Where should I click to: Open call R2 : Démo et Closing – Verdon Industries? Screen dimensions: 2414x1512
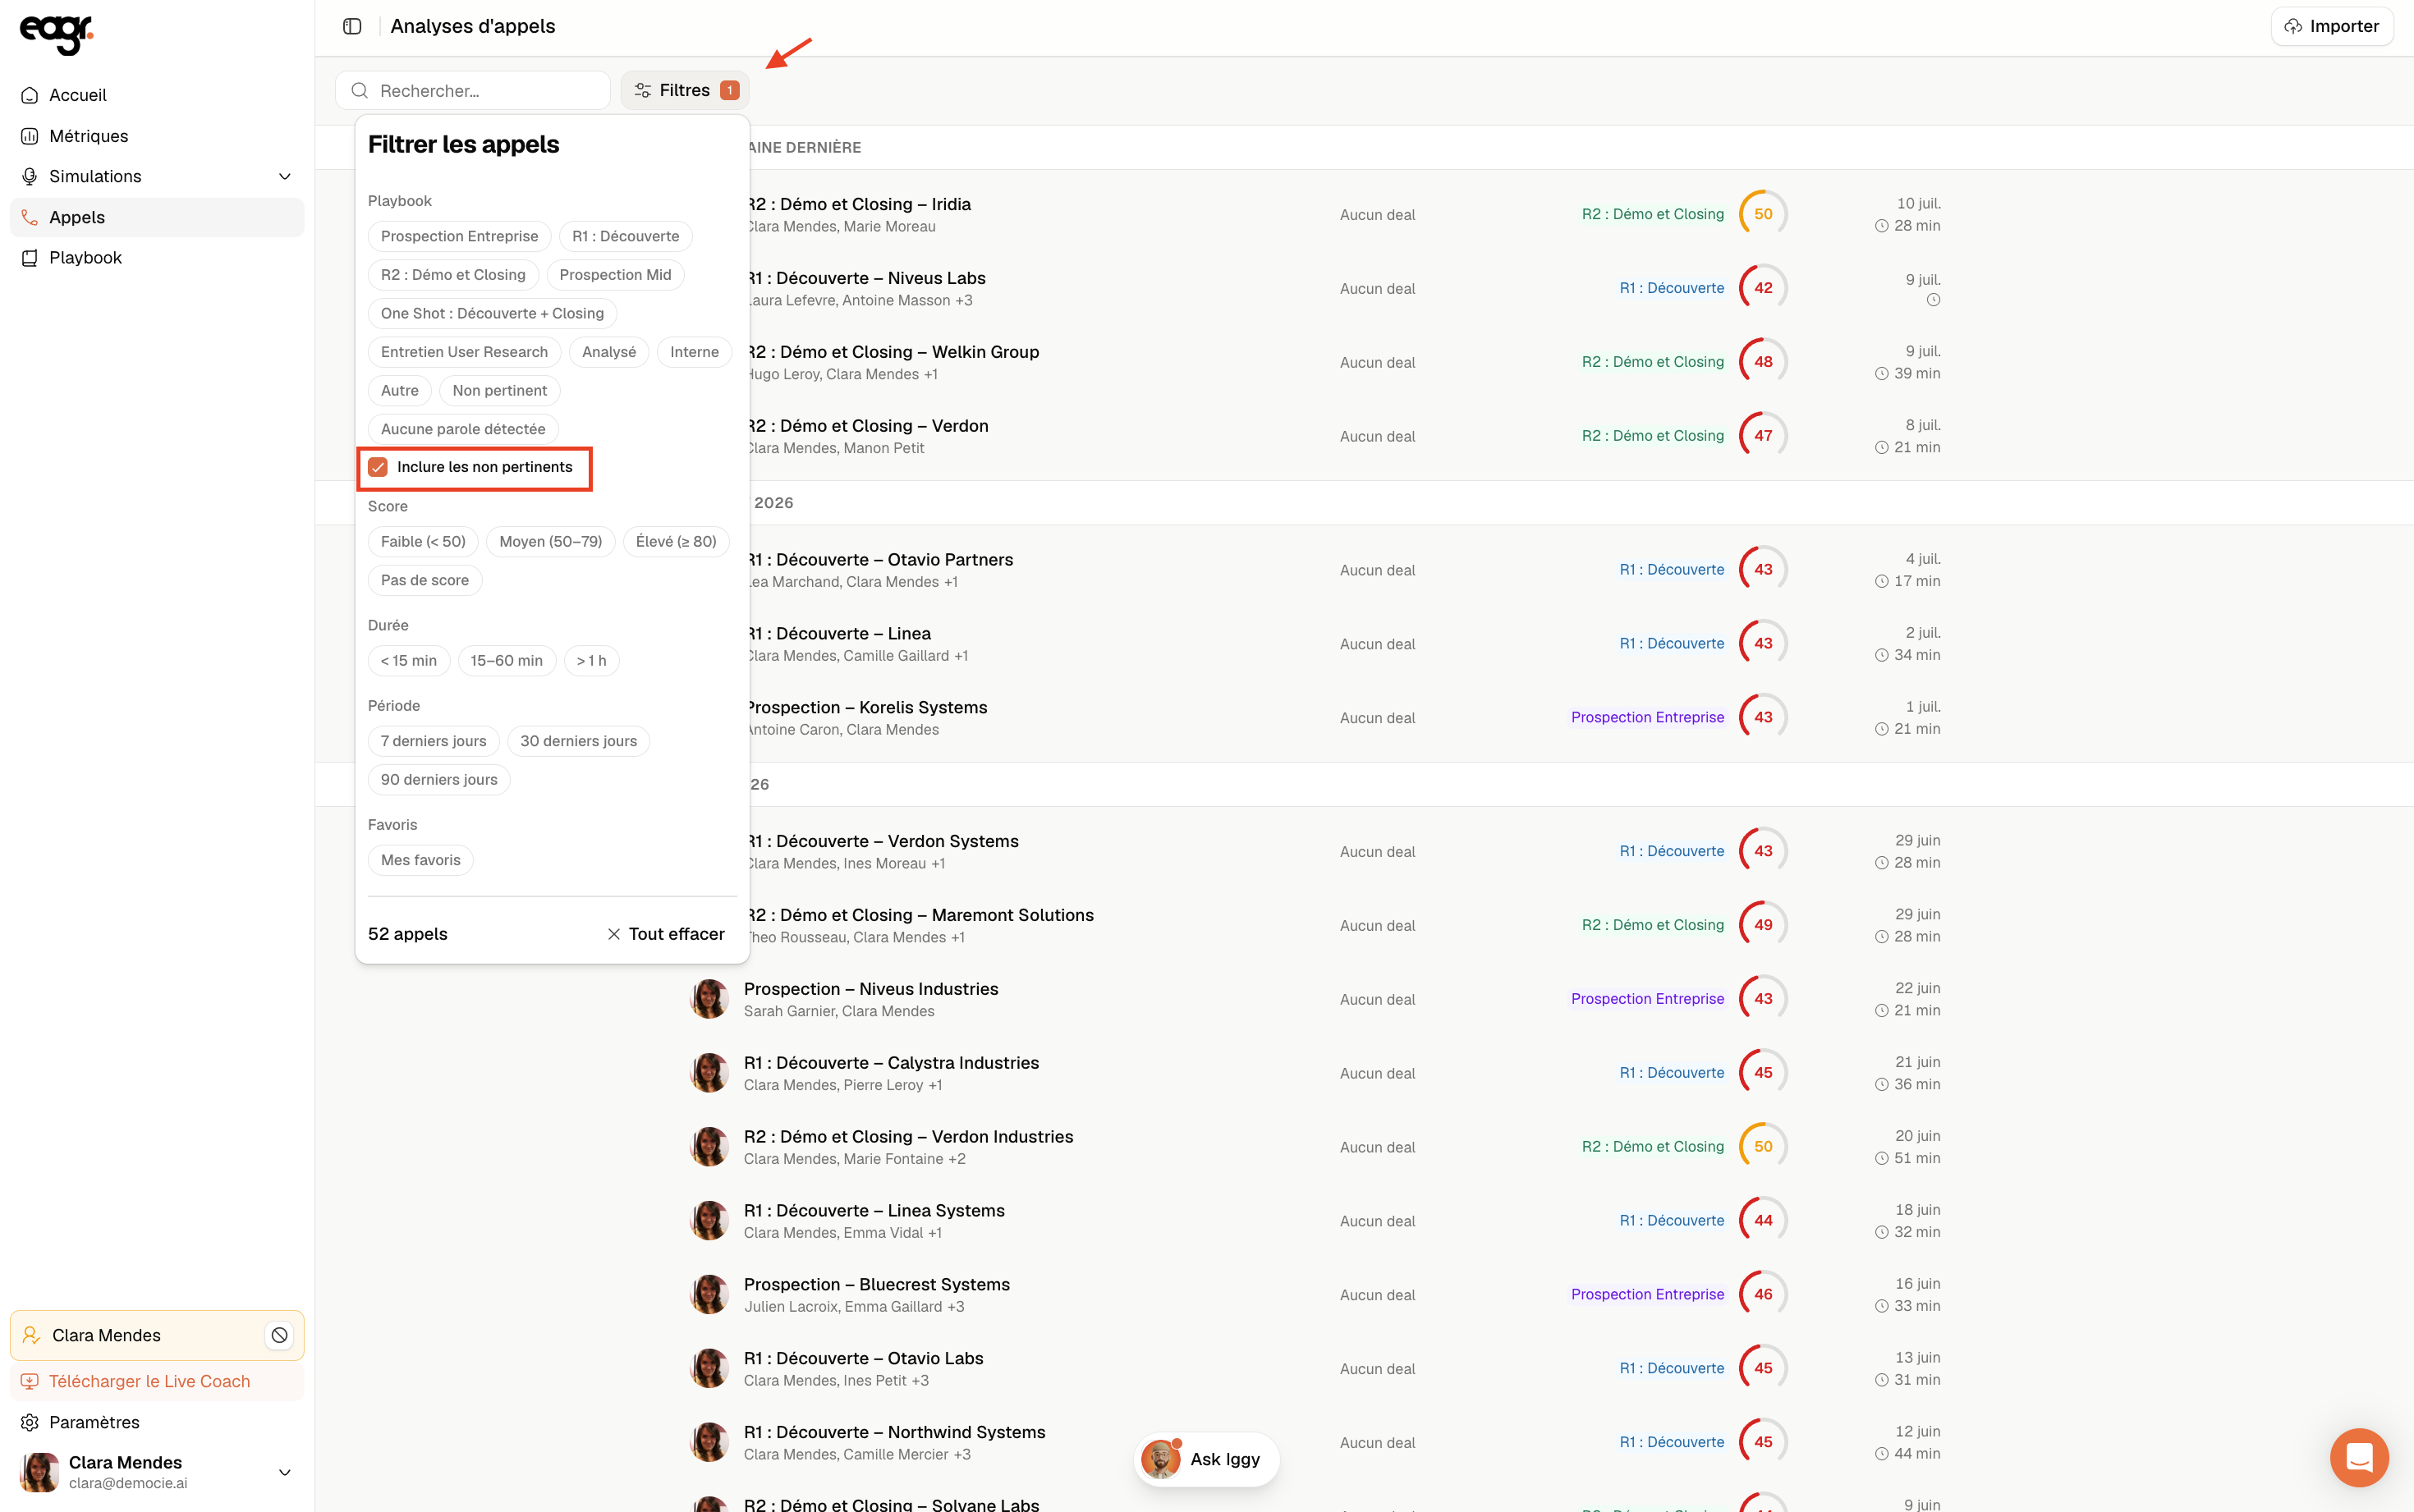[908, 1137]
